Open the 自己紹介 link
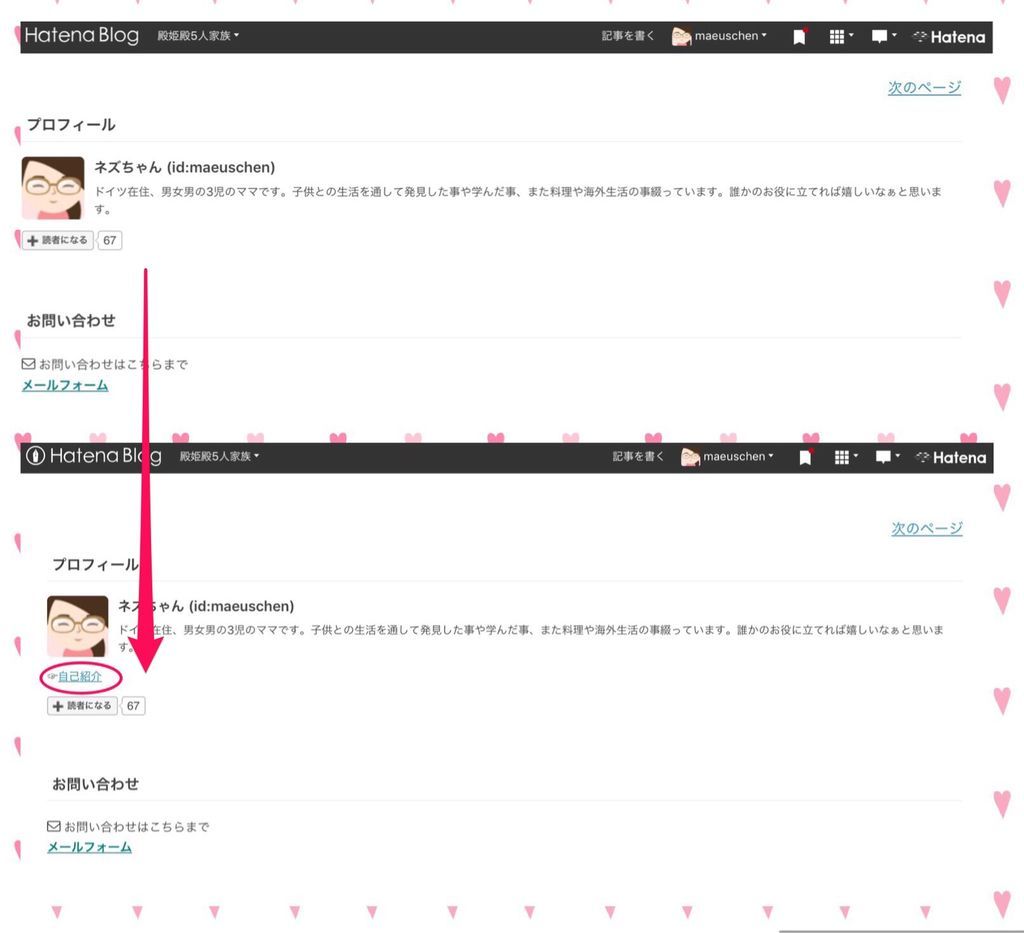The height and width of the screenshot is (933, 1024). point(80,676)
